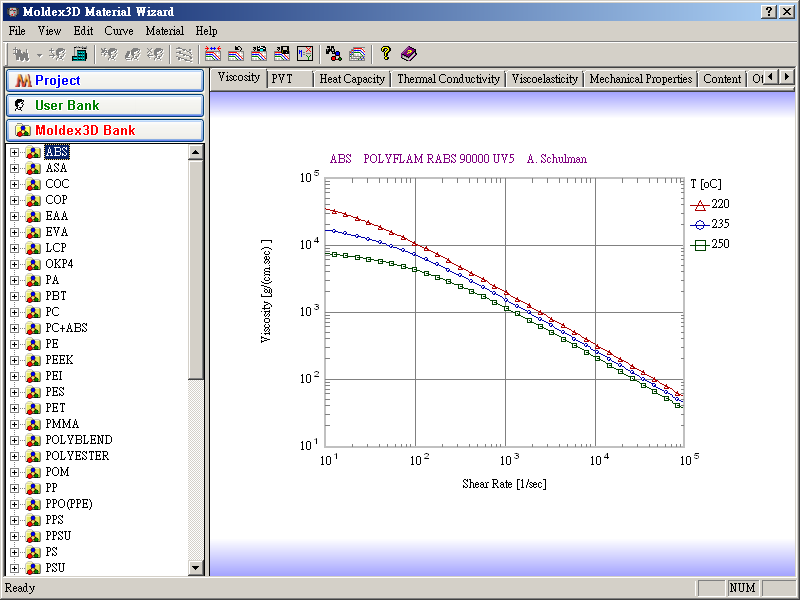
Task: Click the yellow question mark toolbar icon
Action: tap(386, 53)
